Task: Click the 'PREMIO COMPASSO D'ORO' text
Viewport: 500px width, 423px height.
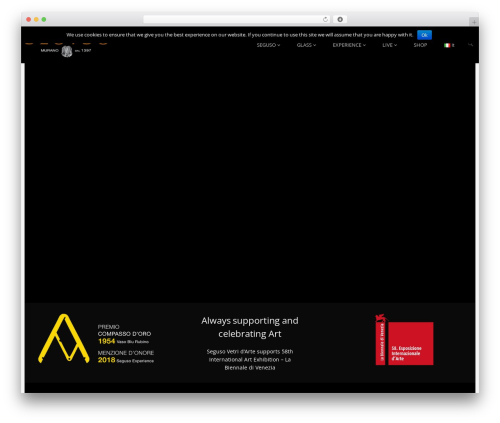Action: pyautogui.click(x=124, y=330)
